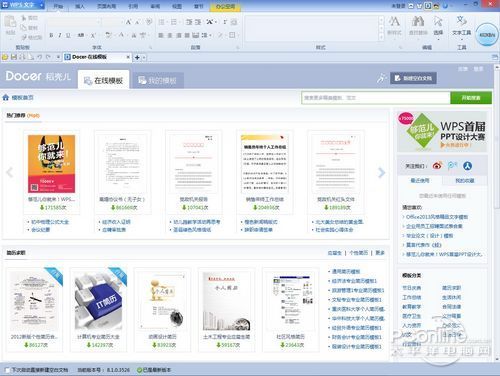Open the 页面布局 ribbon tab
Screen dimensions: 500x376
pyautogui.click(x=107, y=6)
